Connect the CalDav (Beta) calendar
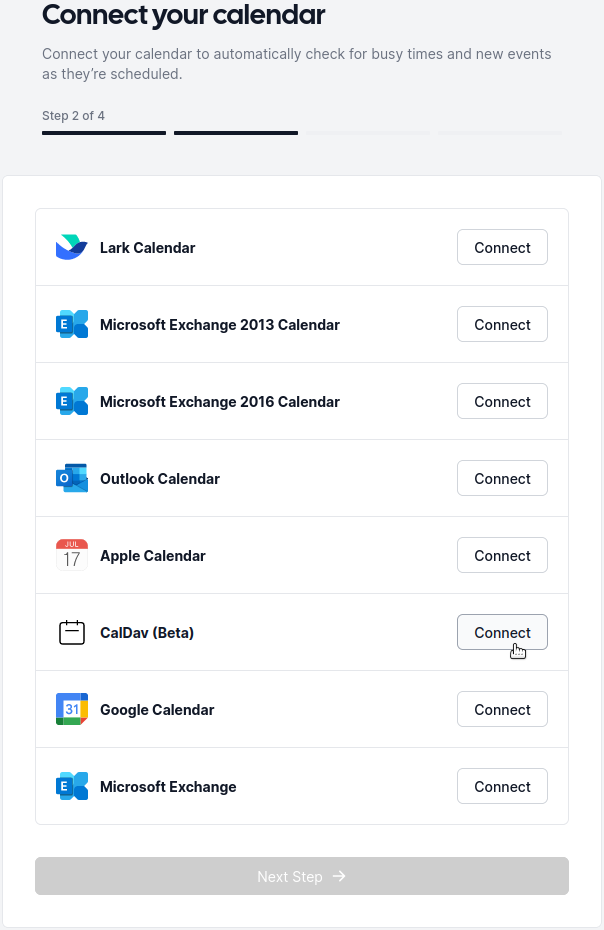Image resolution: width=604 pixels, height=930 pixels. pos(502,632)
